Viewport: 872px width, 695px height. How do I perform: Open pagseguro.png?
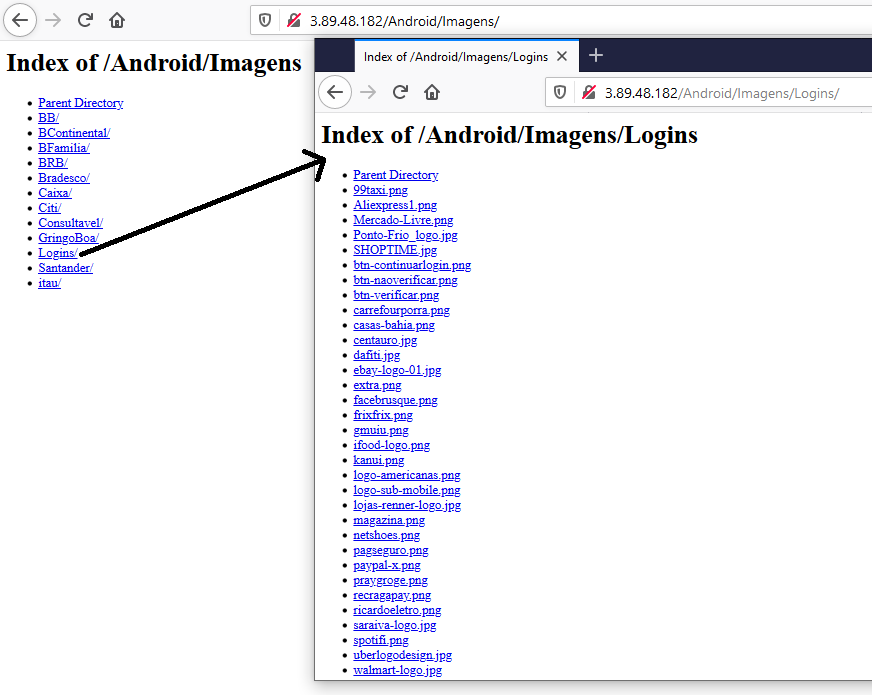391,550
